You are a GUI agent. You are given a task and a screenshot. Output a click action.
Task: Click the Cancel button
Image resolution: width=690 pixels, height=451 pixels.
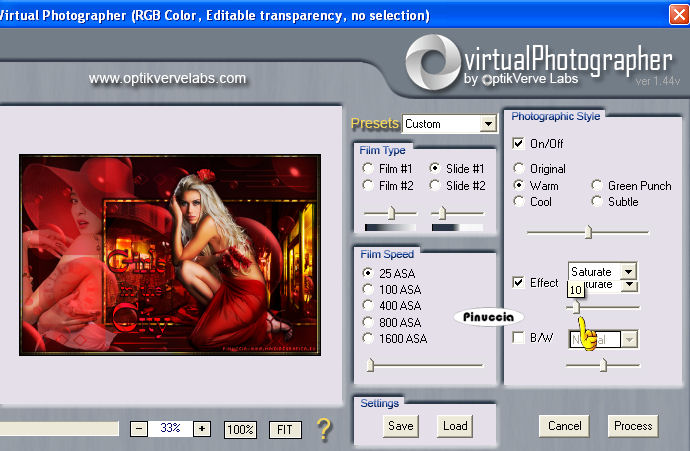[x=564, y=426]
